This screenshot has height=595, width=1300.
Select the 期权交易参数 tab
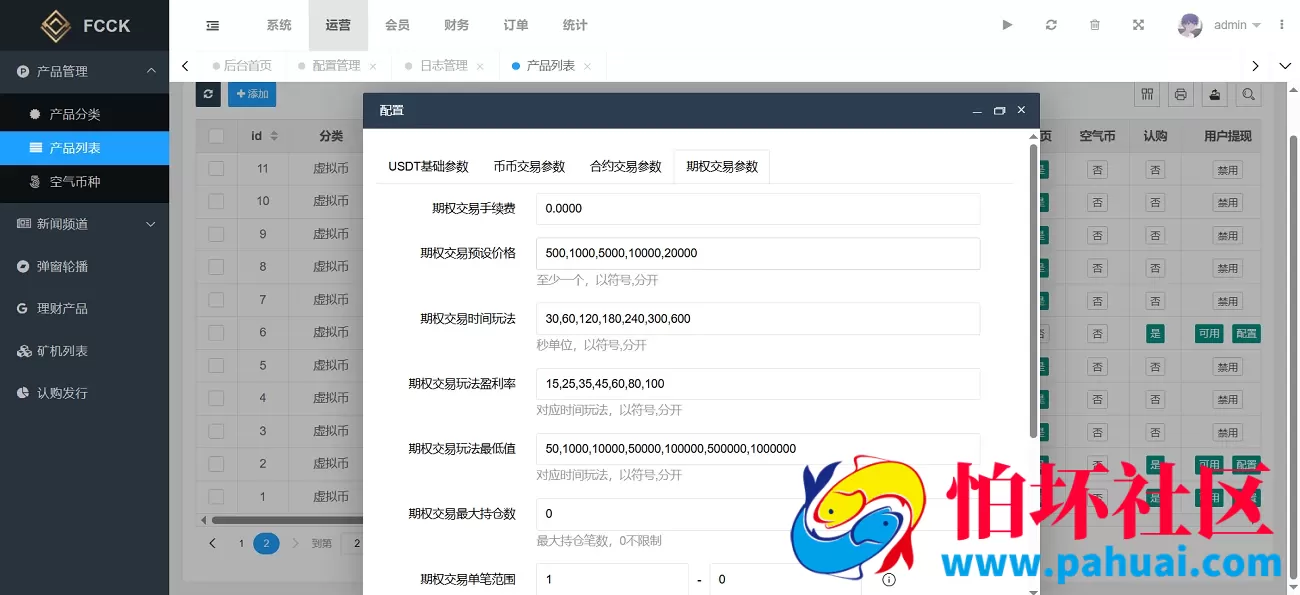[x=722, y=166]
